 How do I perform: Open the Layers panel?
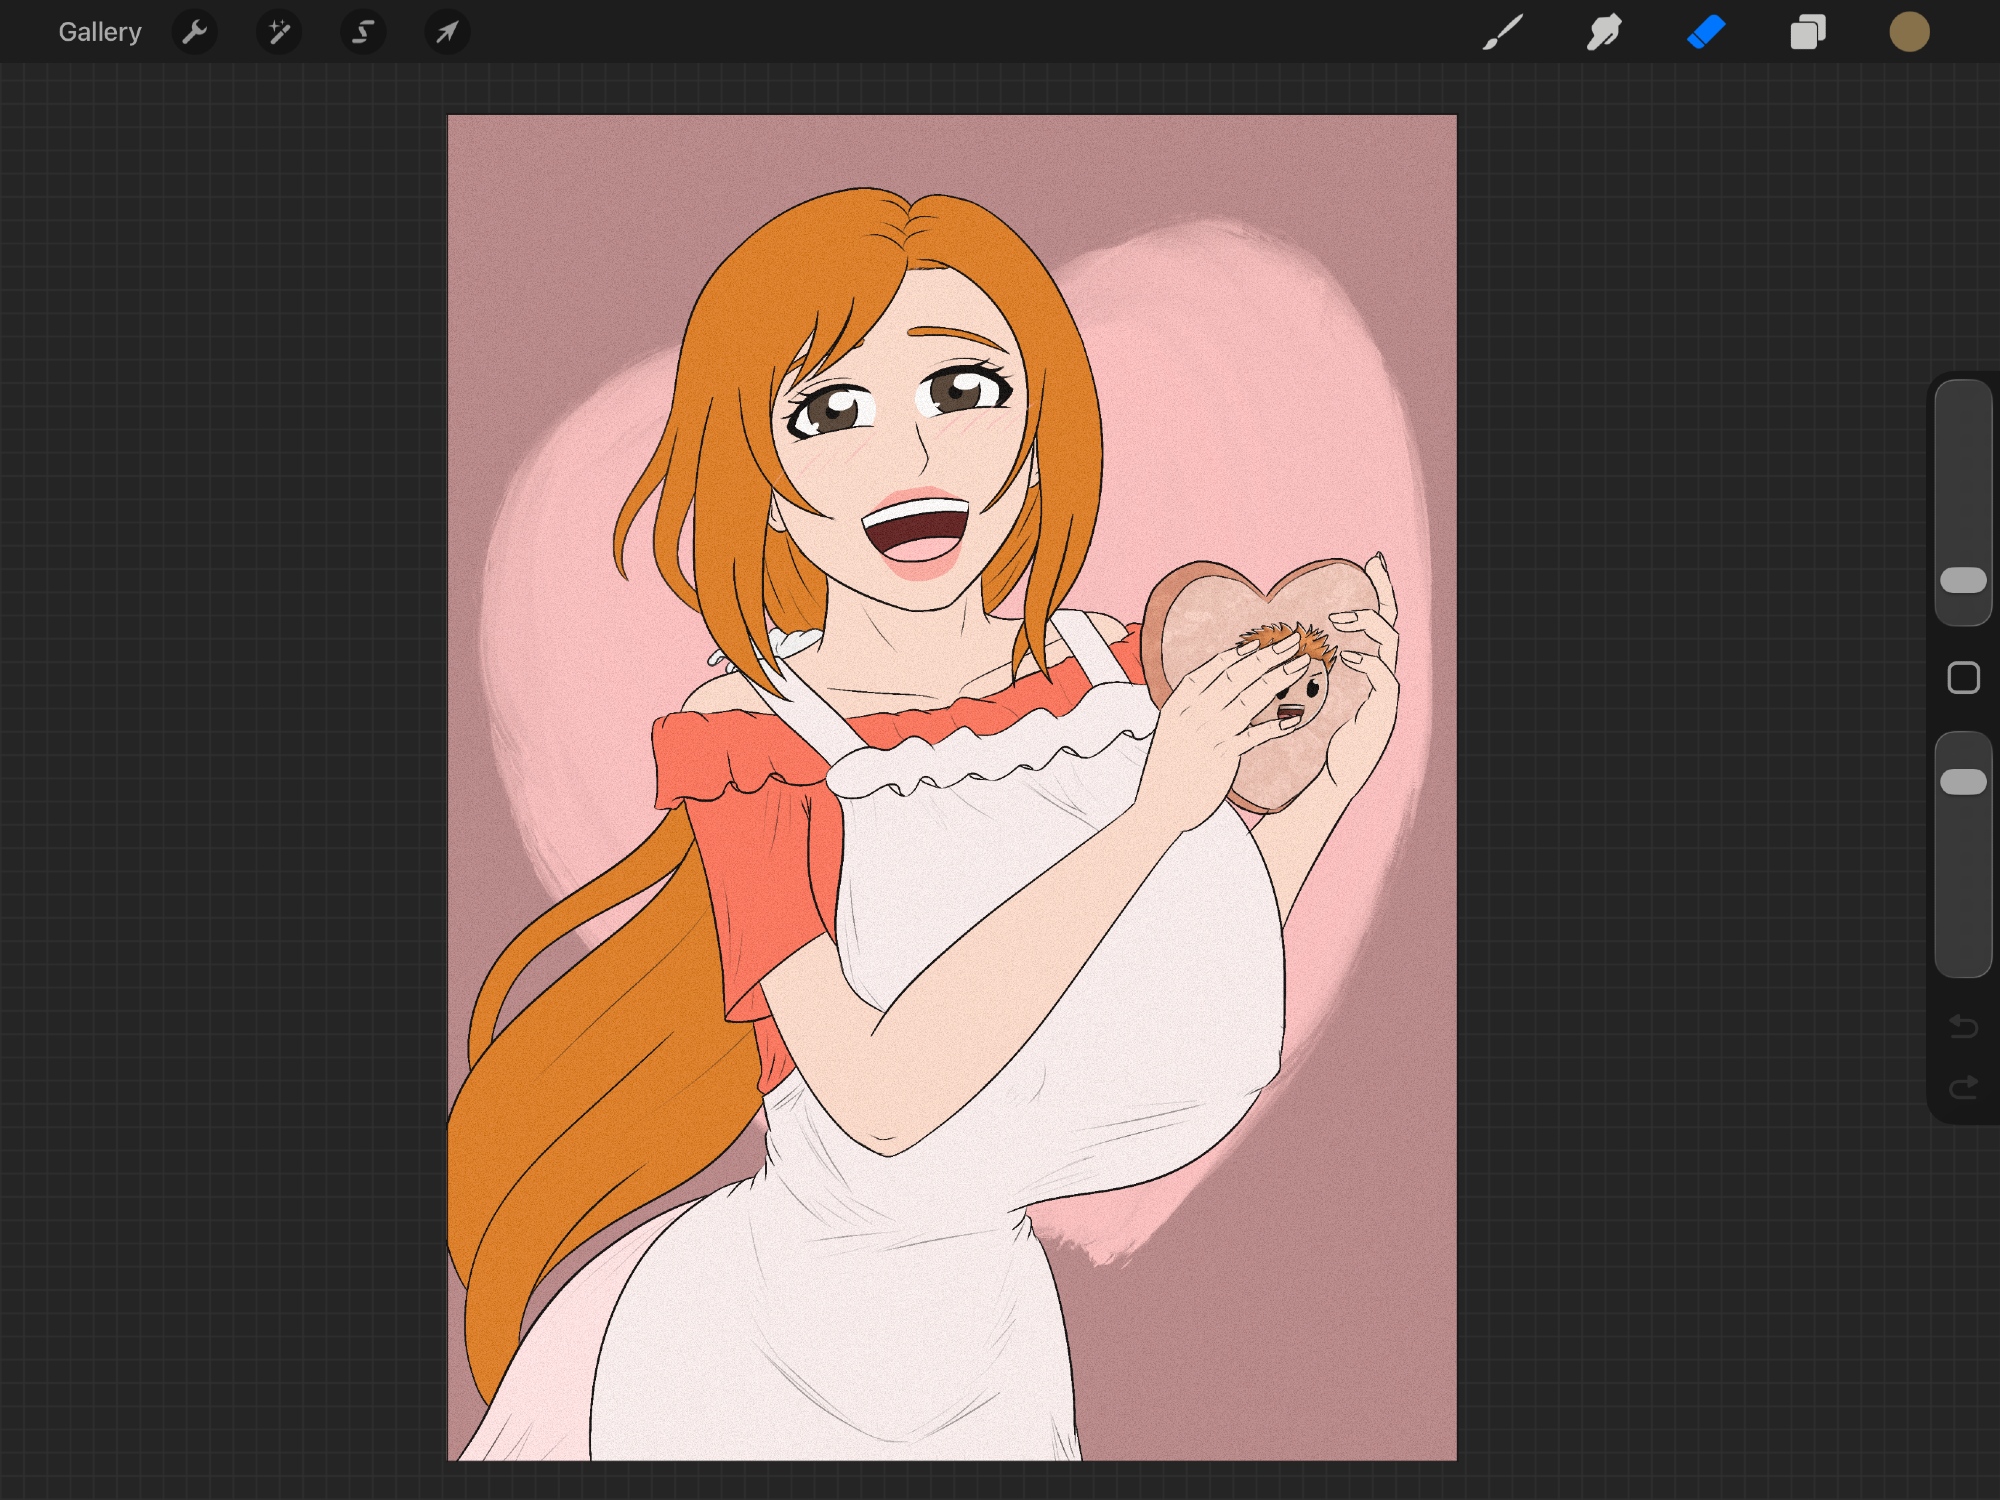(1808, 32)
